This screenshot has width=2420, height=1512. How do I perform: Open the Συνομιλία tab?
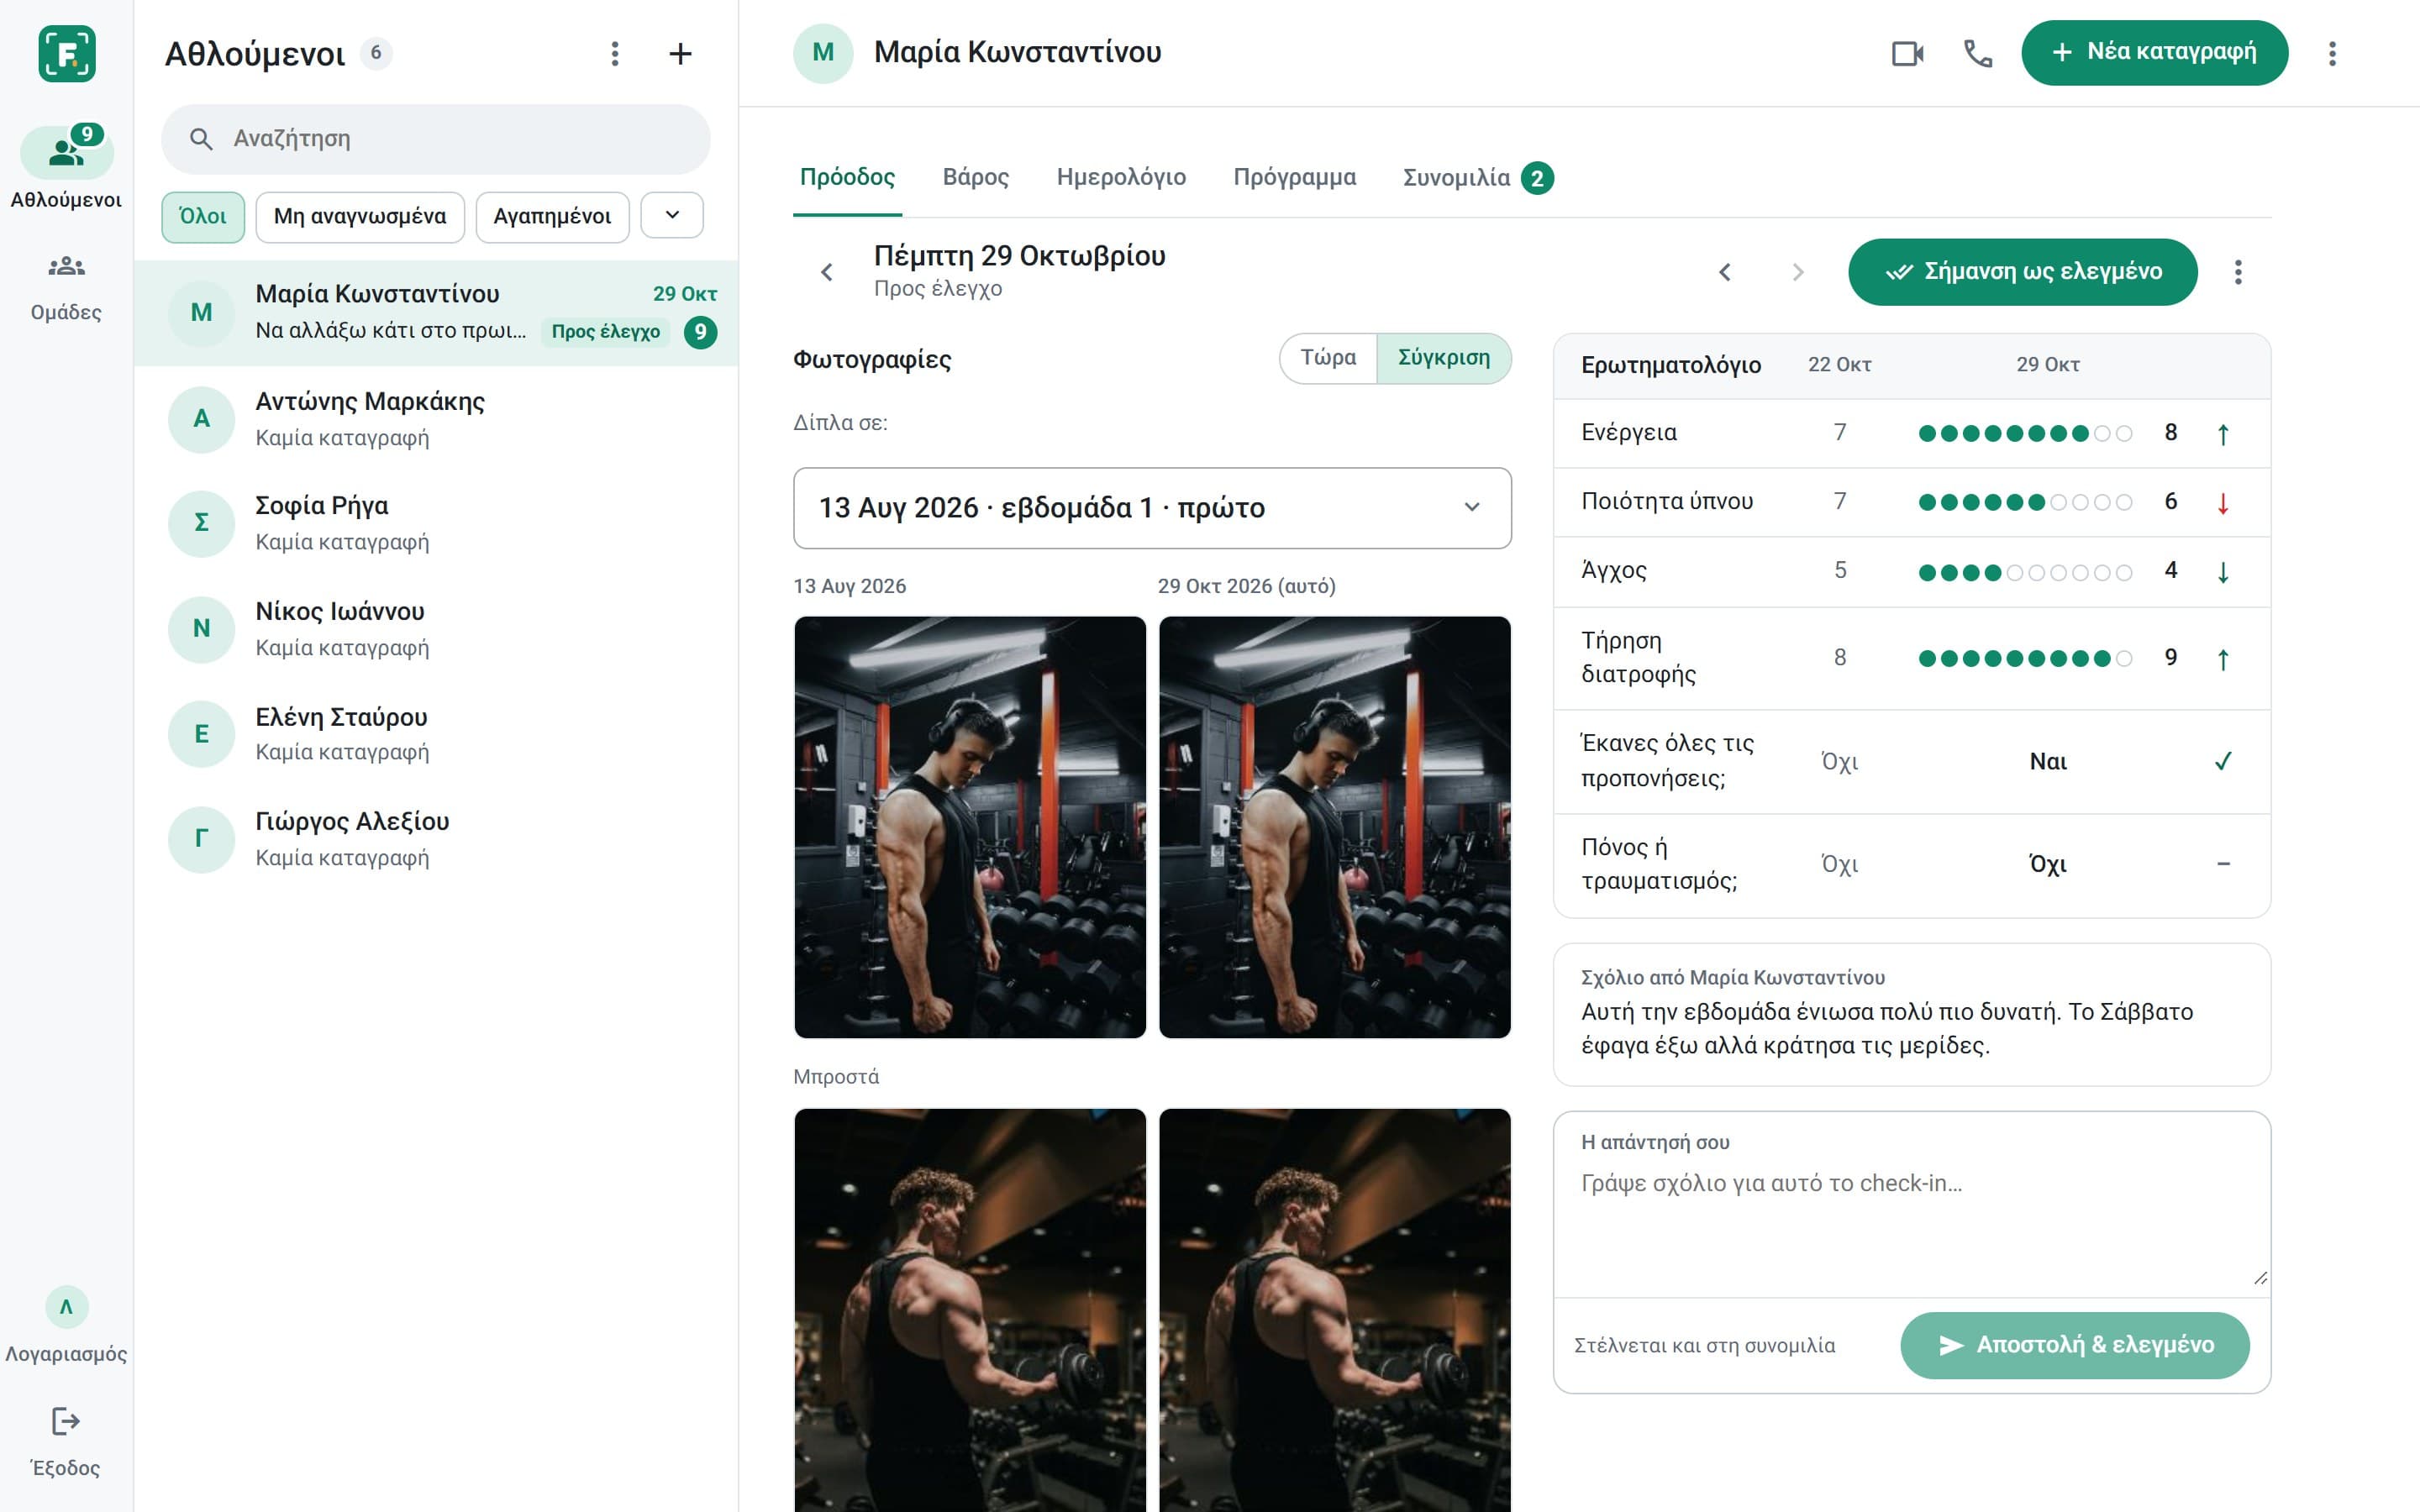pyautogui.click(x=1478, y=178)
